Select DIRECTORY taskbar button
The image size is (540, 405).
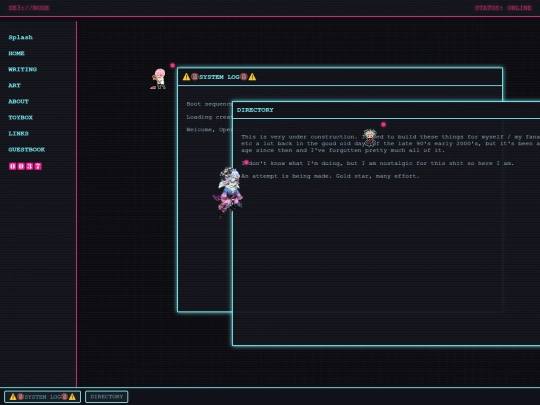point(107,397)
